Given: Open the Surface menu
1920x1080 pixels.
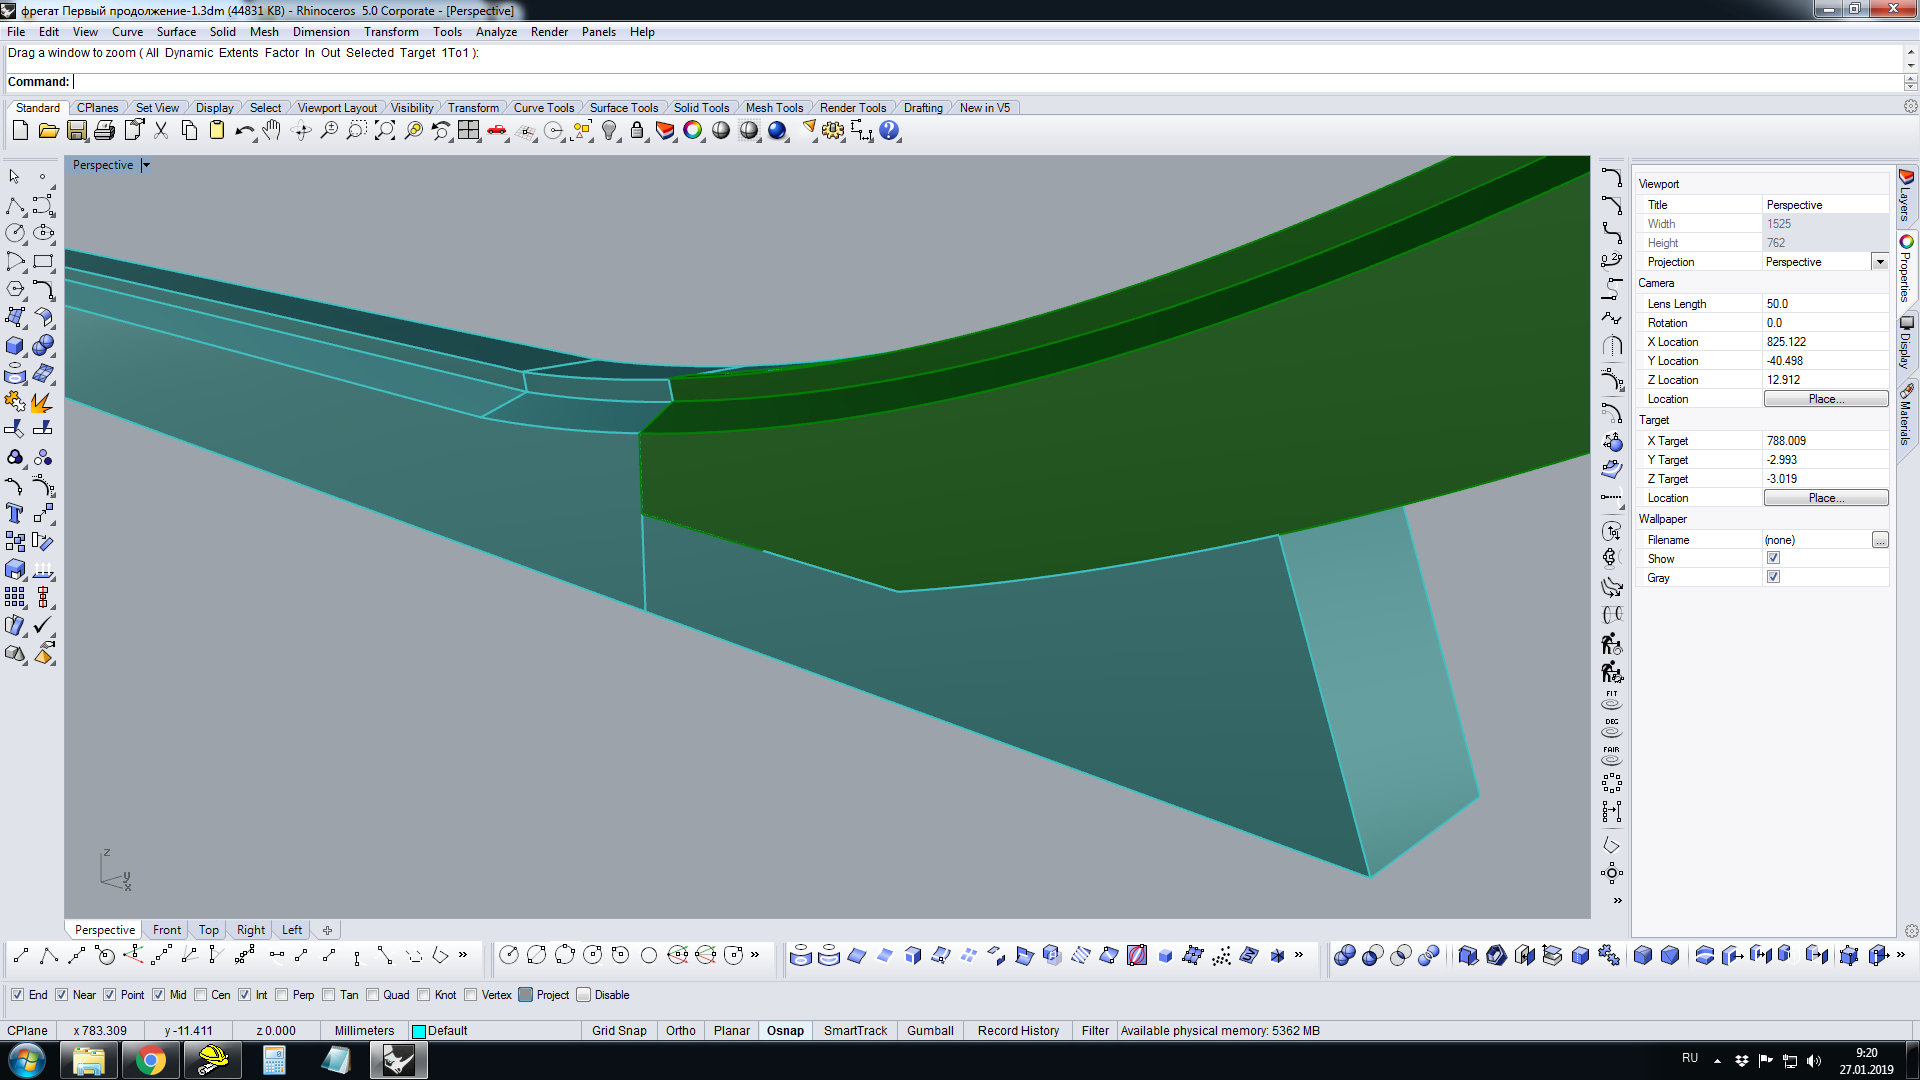Looking at the screenshot, I should pyautogui.click(x=176, y=32).
